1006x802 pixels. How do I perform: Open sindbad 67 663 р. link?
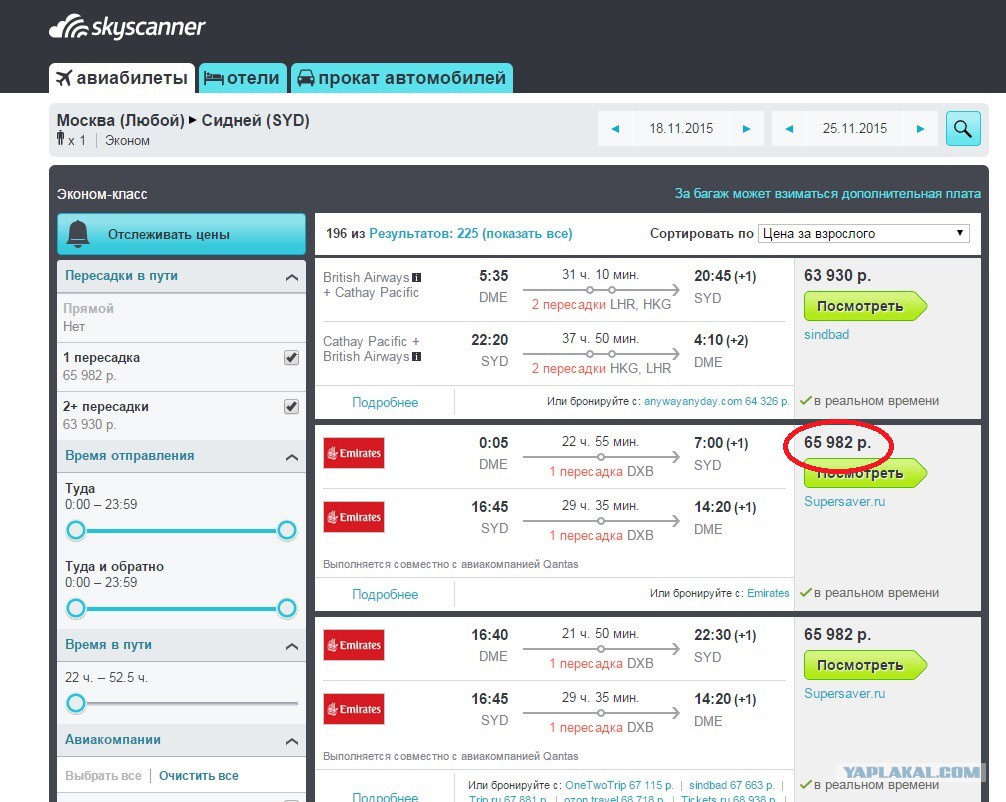731,785
